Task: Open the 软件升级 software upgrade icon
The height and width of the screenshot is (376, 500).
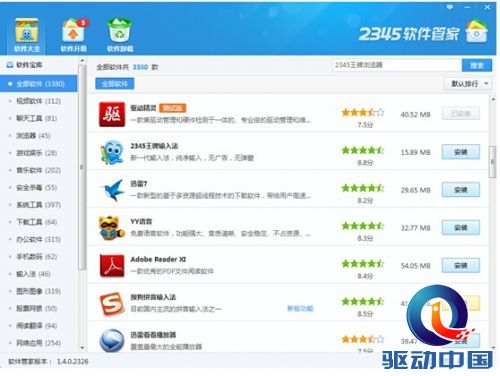Action: coord(74,30)
